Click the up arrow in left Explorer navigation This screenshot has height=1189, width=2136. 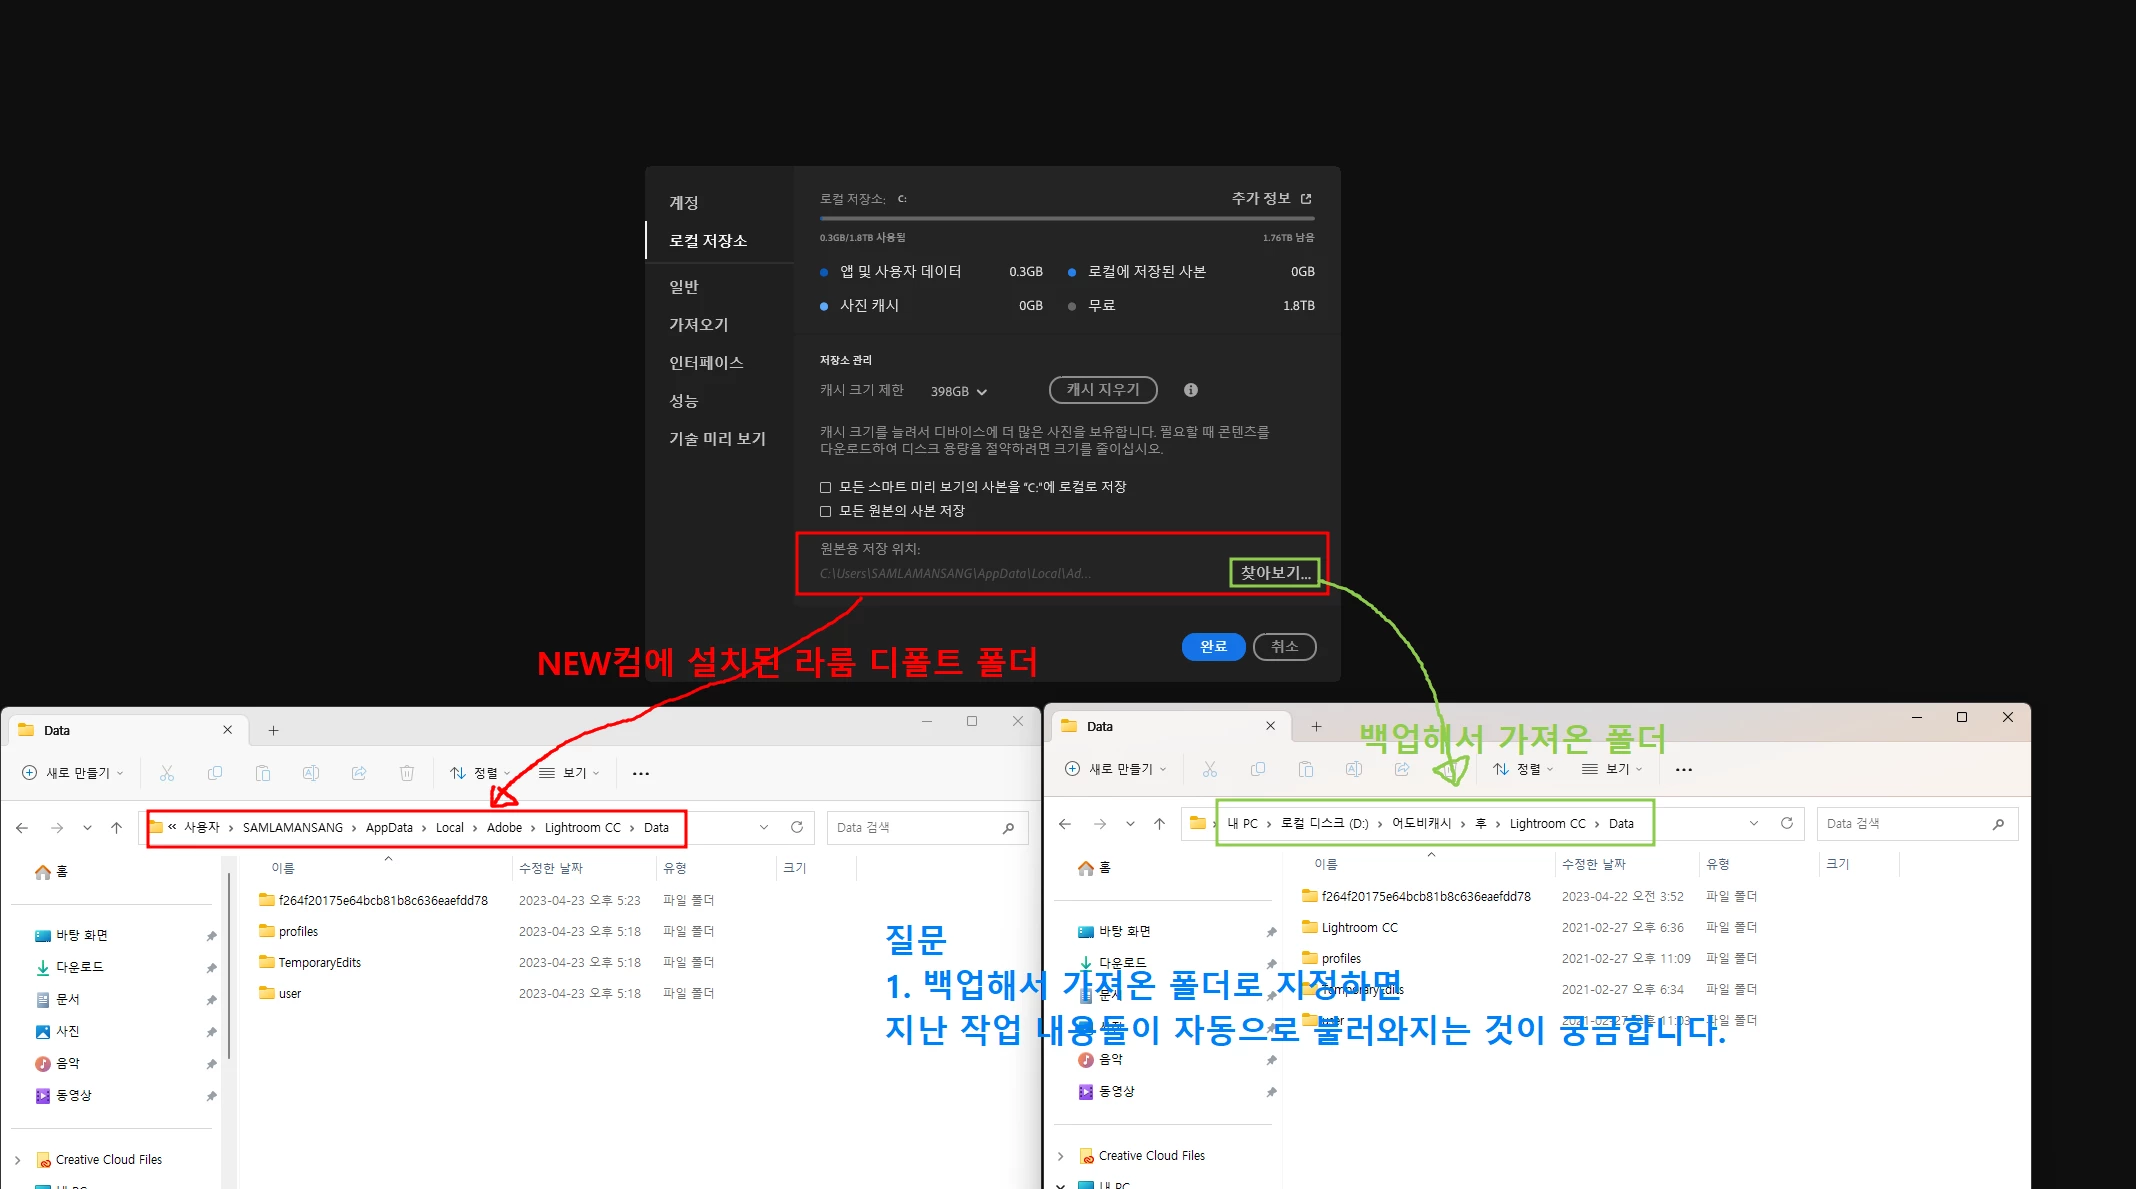point(117,827)
